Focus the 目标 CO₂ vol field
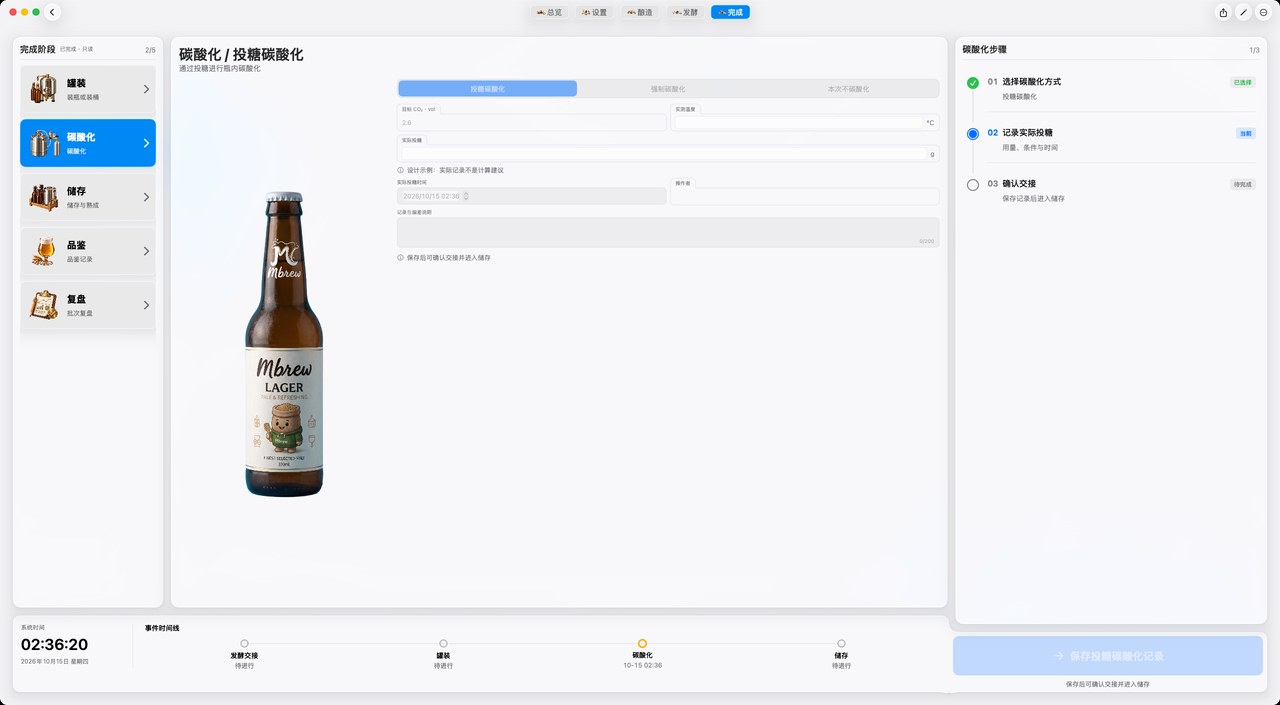Viewport: 1280px width, 705px height. pos(532,122)
